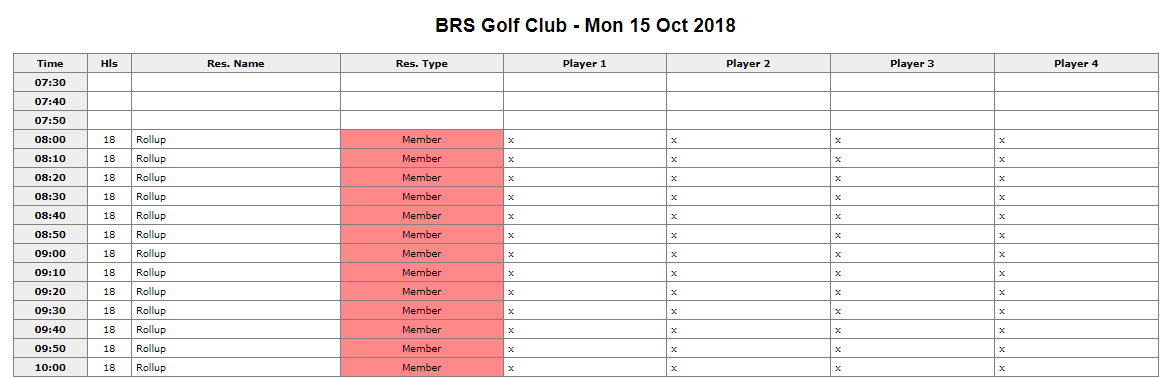
Task: Select the Player 4 column header
Action: pyautogui.click(x=1076, y=63)
